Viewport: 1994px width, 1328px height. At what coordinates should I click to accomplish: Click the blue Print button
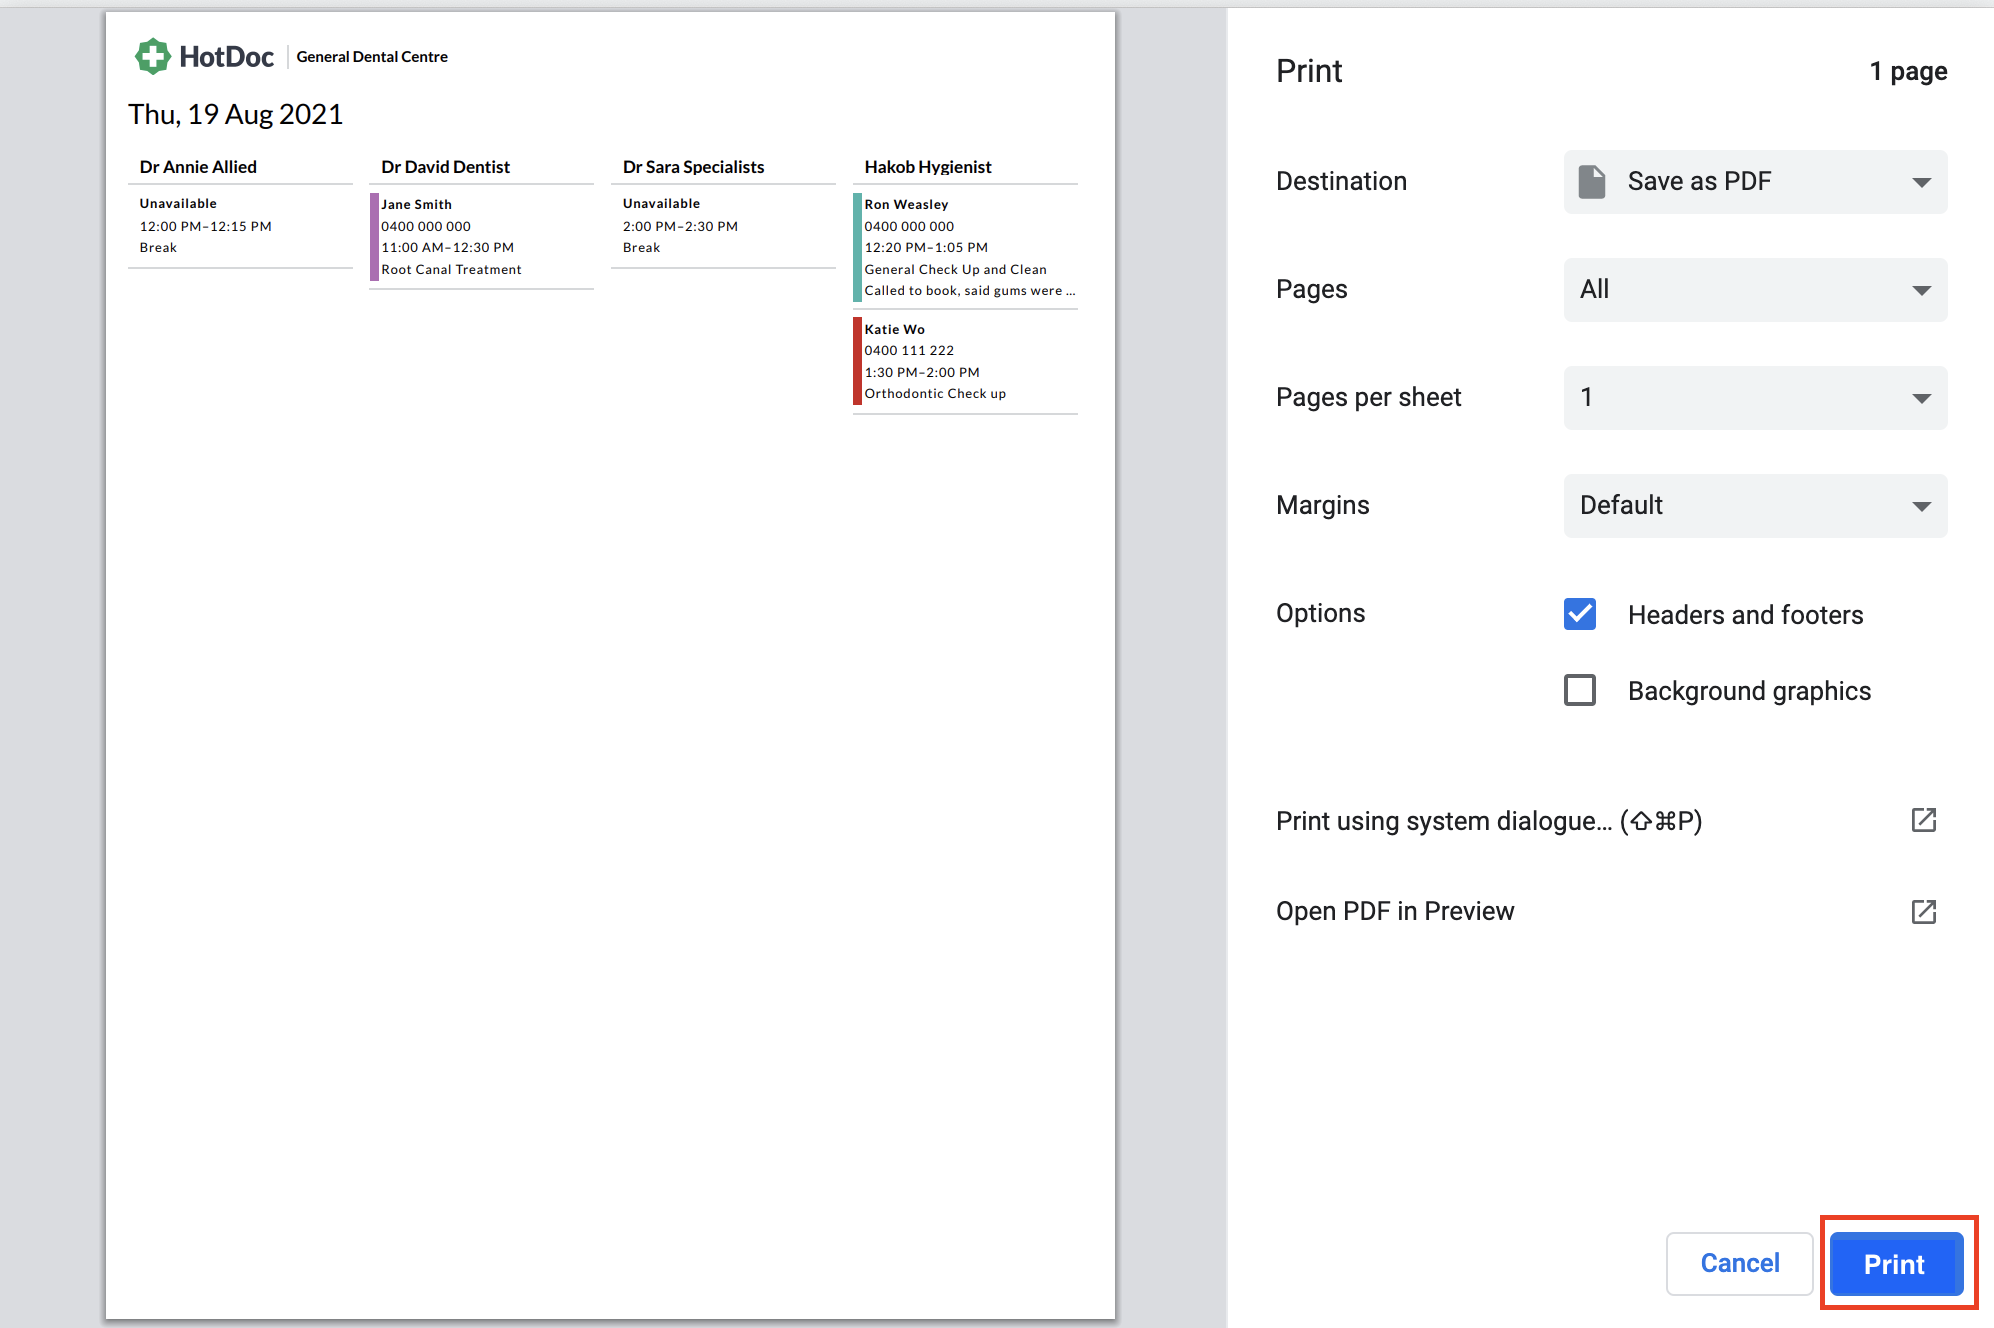(x=1896, y=1264)
